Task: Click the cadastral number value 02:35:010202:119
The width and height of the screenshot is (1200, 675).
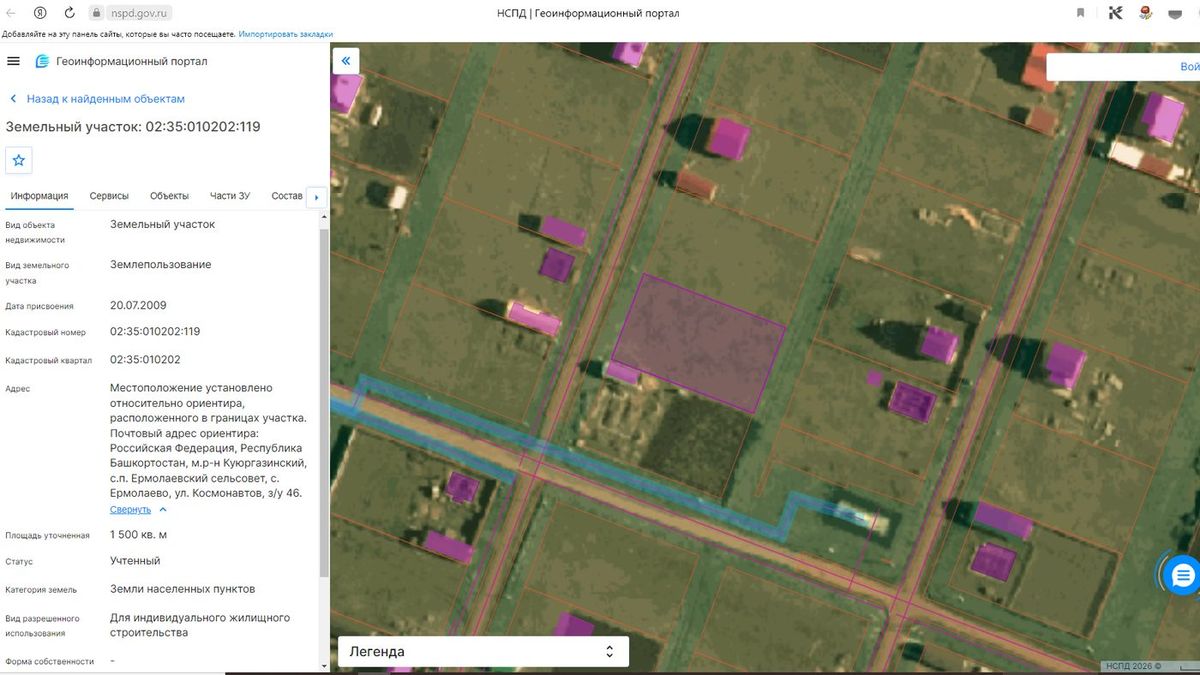Action: 155,331
